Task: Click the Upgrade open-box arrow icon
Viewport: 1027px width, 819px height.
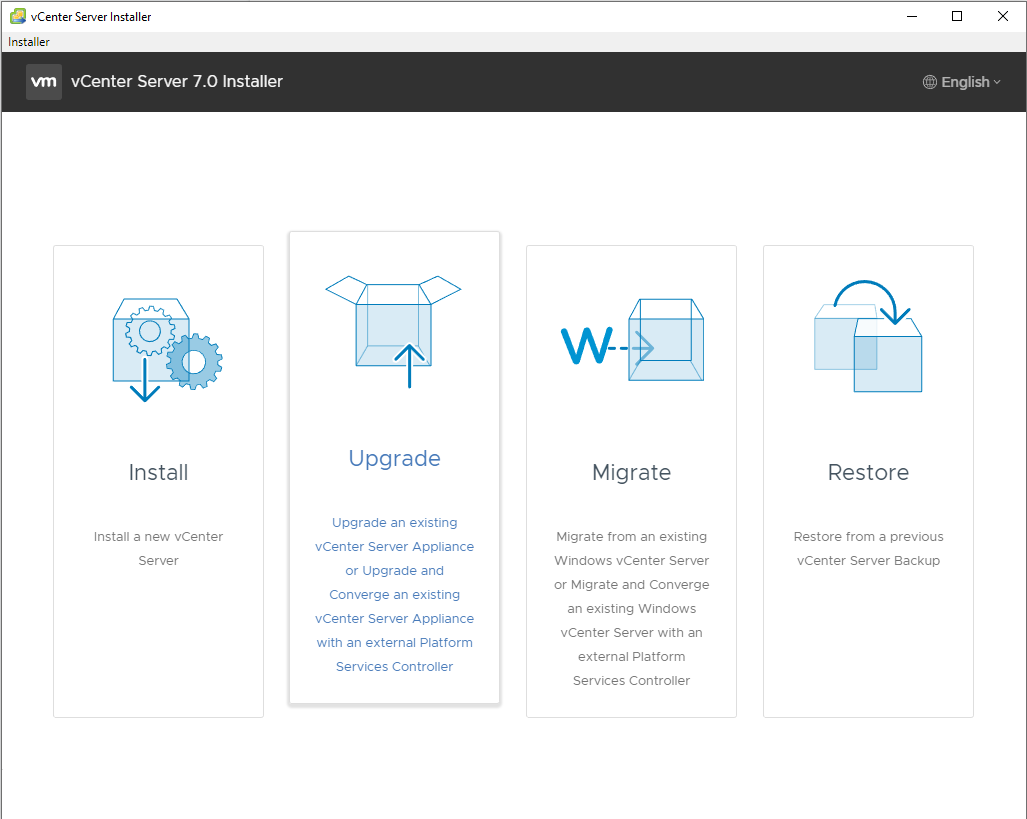Action: click(x=394, y=332)
